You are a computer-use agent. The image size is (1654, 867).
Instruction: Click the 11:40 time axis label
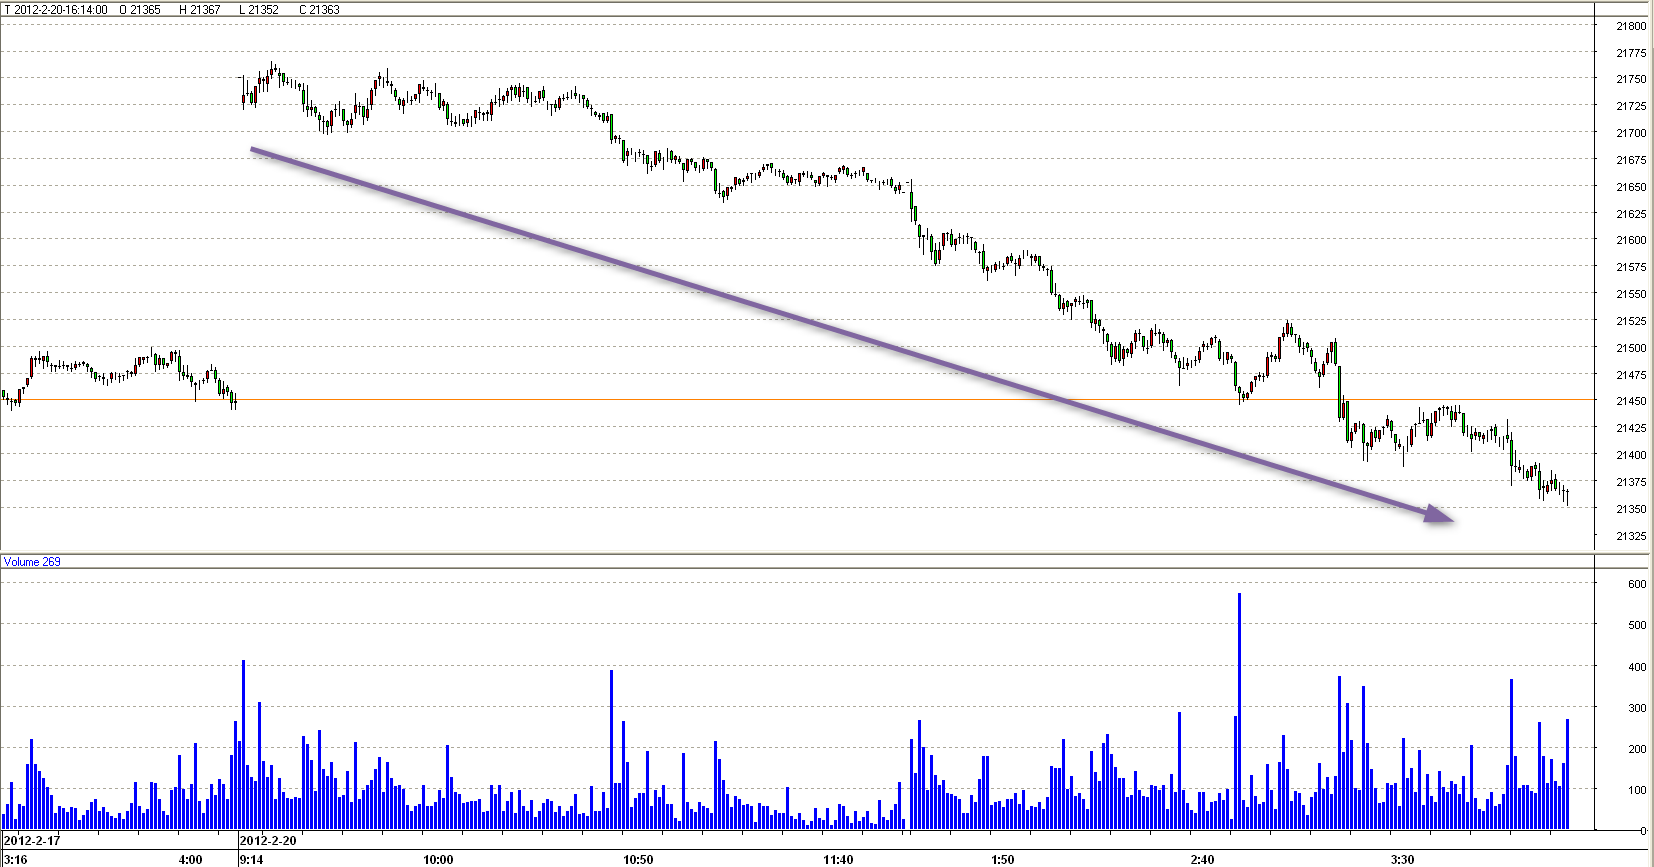click(838, 859)
